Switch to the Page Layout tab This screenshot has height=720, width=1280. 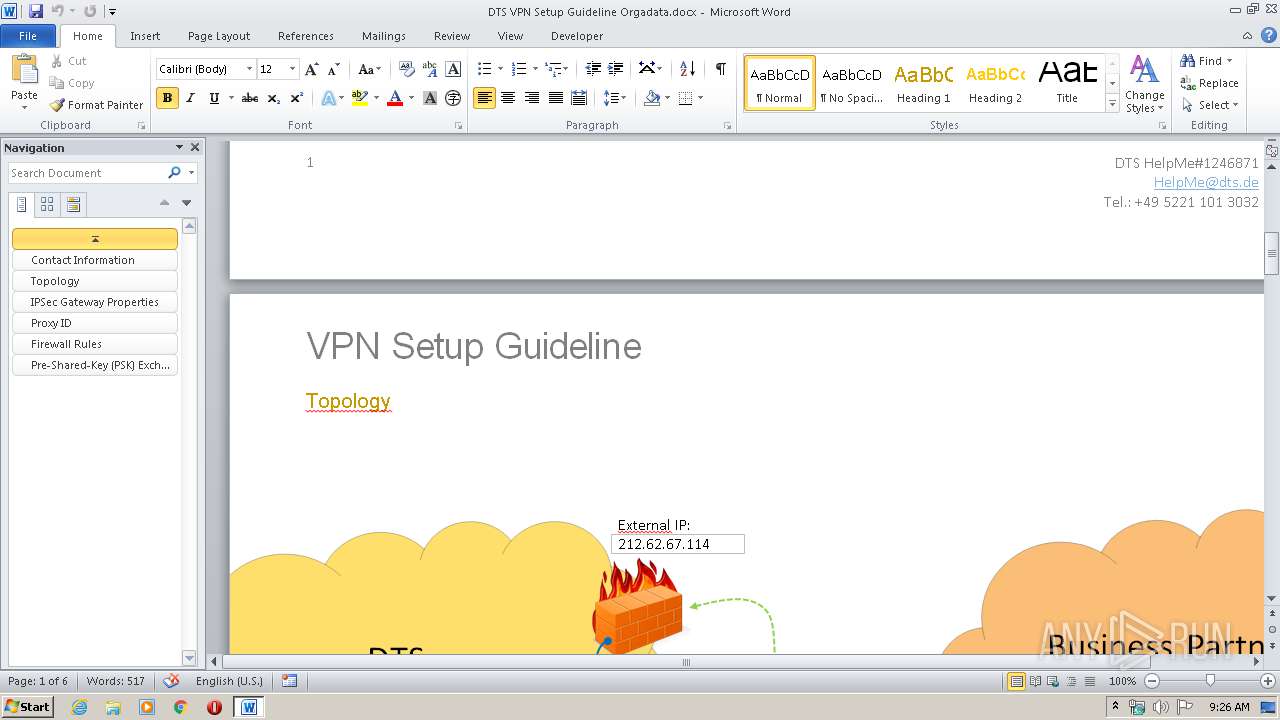(x=219, y=36)
